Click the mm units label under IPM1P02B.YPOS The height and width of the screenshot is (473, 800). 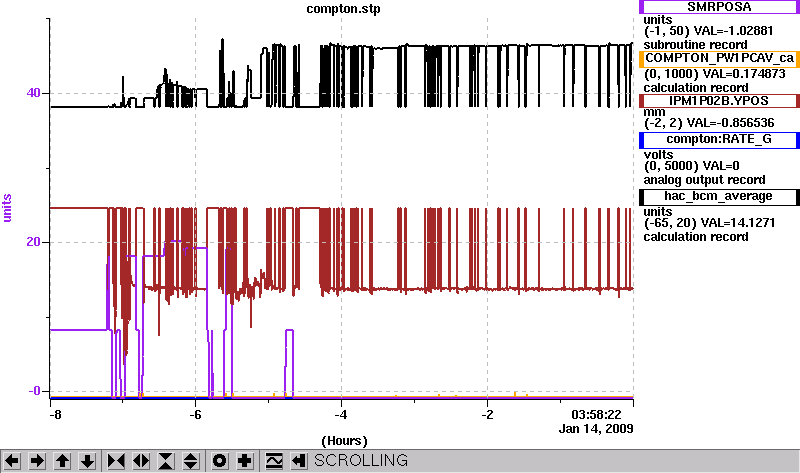point(655,112)
